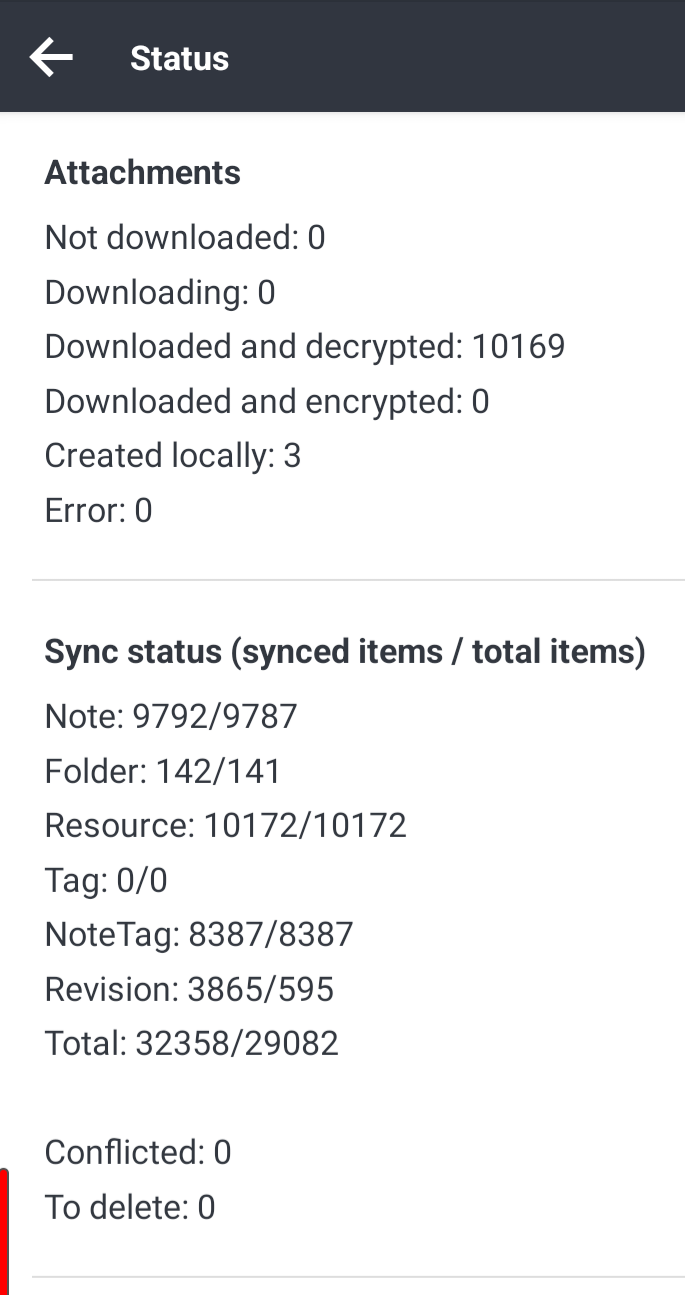
Task: Click the 'Conflicted: 0' entry
Action: [137, 1152]
